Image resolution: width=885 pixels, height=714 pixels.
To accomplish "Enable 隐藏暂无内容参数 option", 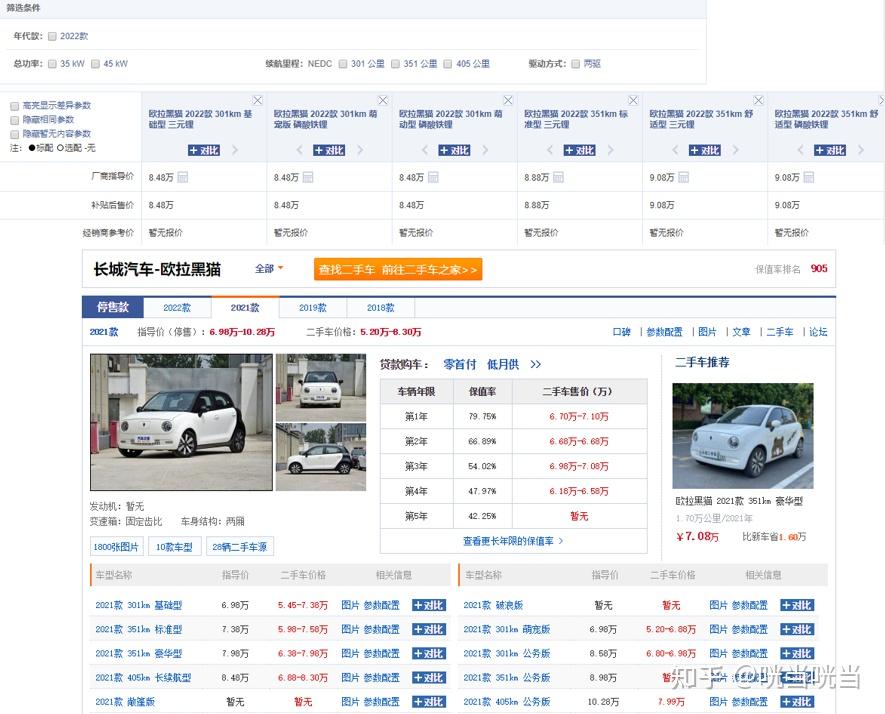I will 15,134.
